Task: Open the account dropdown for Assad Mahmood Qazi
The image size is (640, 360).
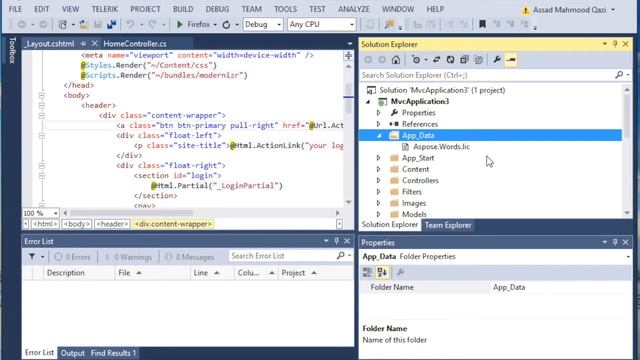Action: [613, 10]
